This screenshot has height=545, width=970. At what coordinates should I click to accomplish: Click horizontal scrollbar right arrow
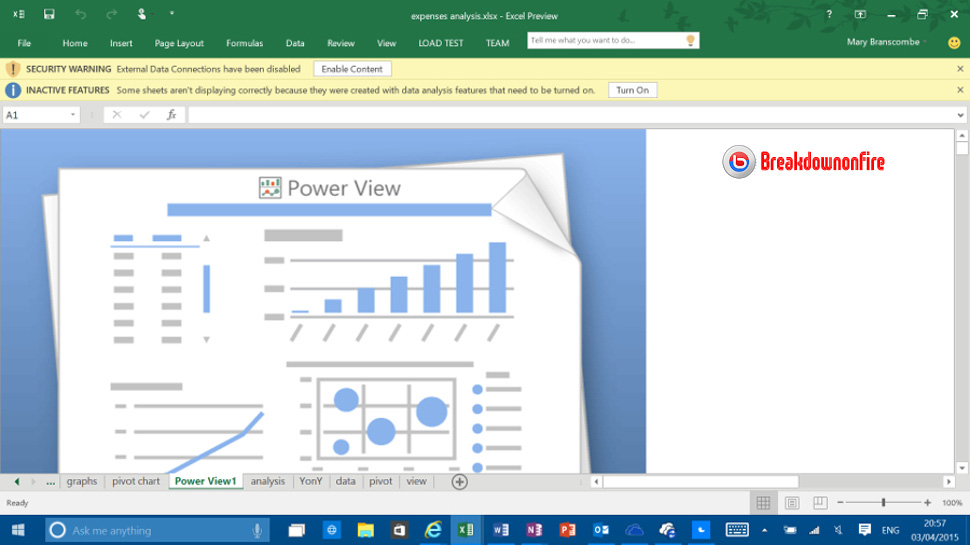click(948, 481)
